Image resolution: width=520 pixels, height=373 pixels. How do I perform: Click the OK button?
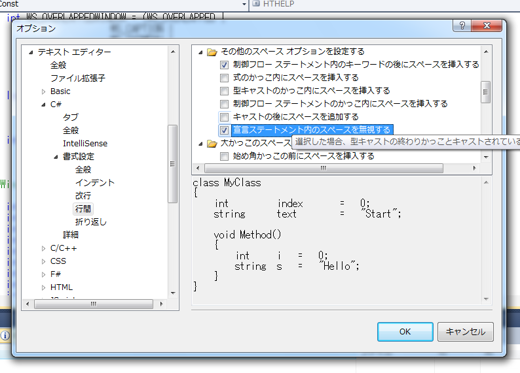405,332
